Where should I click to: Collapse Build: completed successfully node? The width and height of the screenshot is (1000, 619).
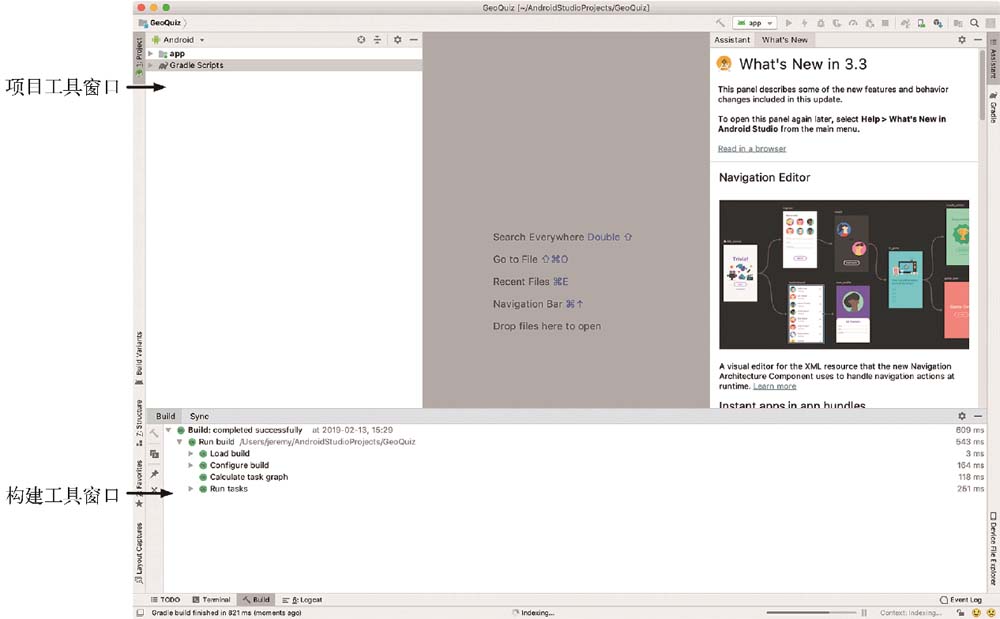click(x=169, y=430)
